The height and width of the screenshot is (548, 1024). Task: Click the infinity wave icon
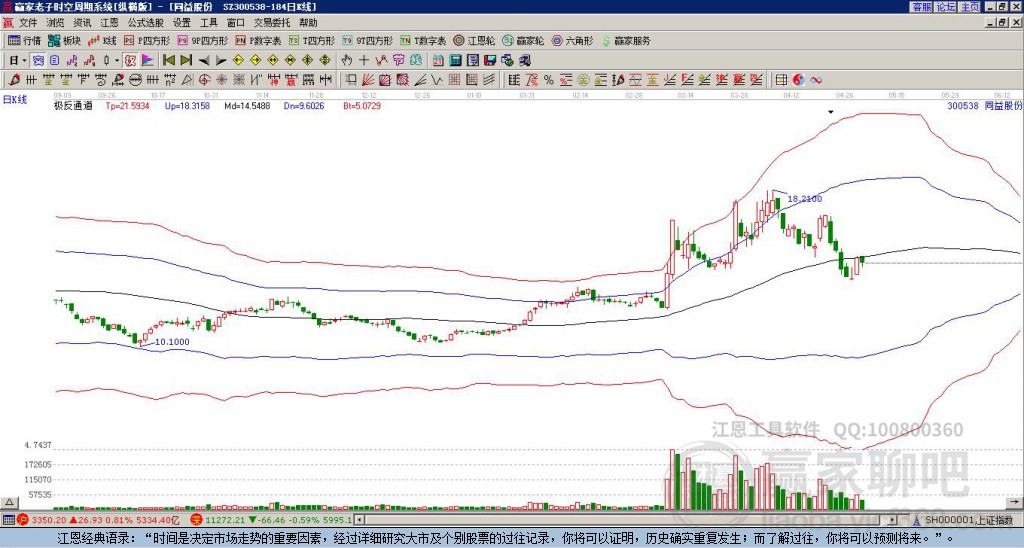coord(816,80)
